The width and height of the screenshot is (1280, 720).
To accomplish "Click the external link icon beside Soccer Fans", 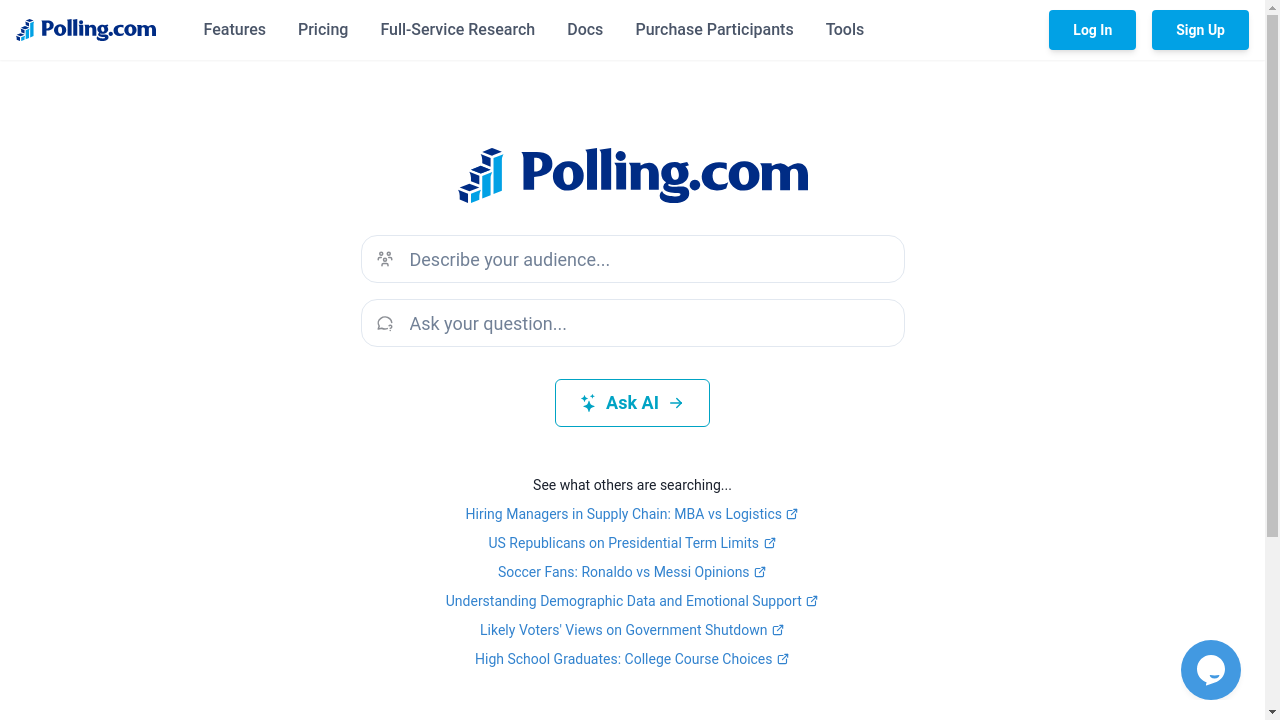I will click(x=760, y=572).
